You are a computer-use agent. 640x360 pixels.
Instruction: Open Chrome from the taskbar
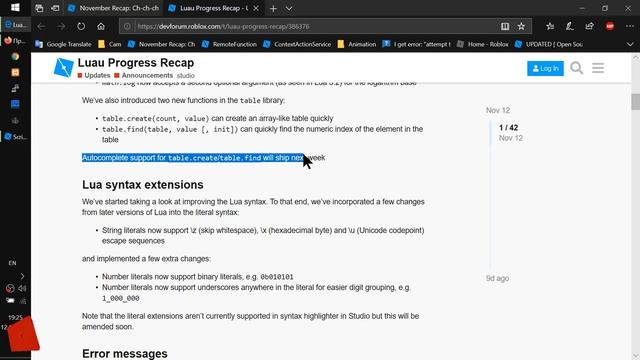coord(15,57)
